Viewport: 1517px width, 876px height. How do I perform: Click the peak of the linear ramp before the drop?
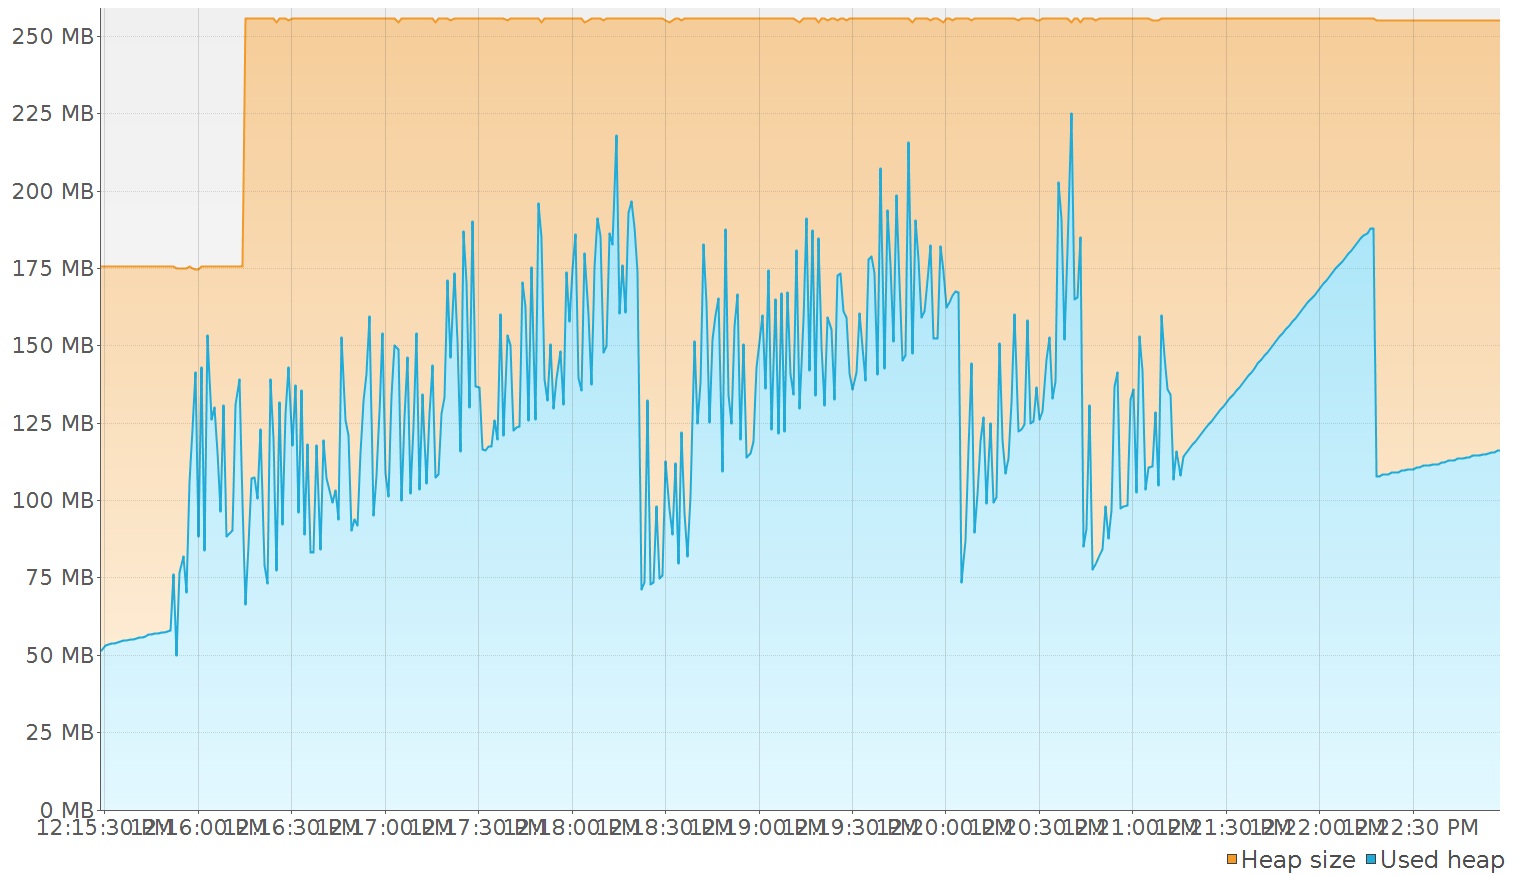point(1372,229)
